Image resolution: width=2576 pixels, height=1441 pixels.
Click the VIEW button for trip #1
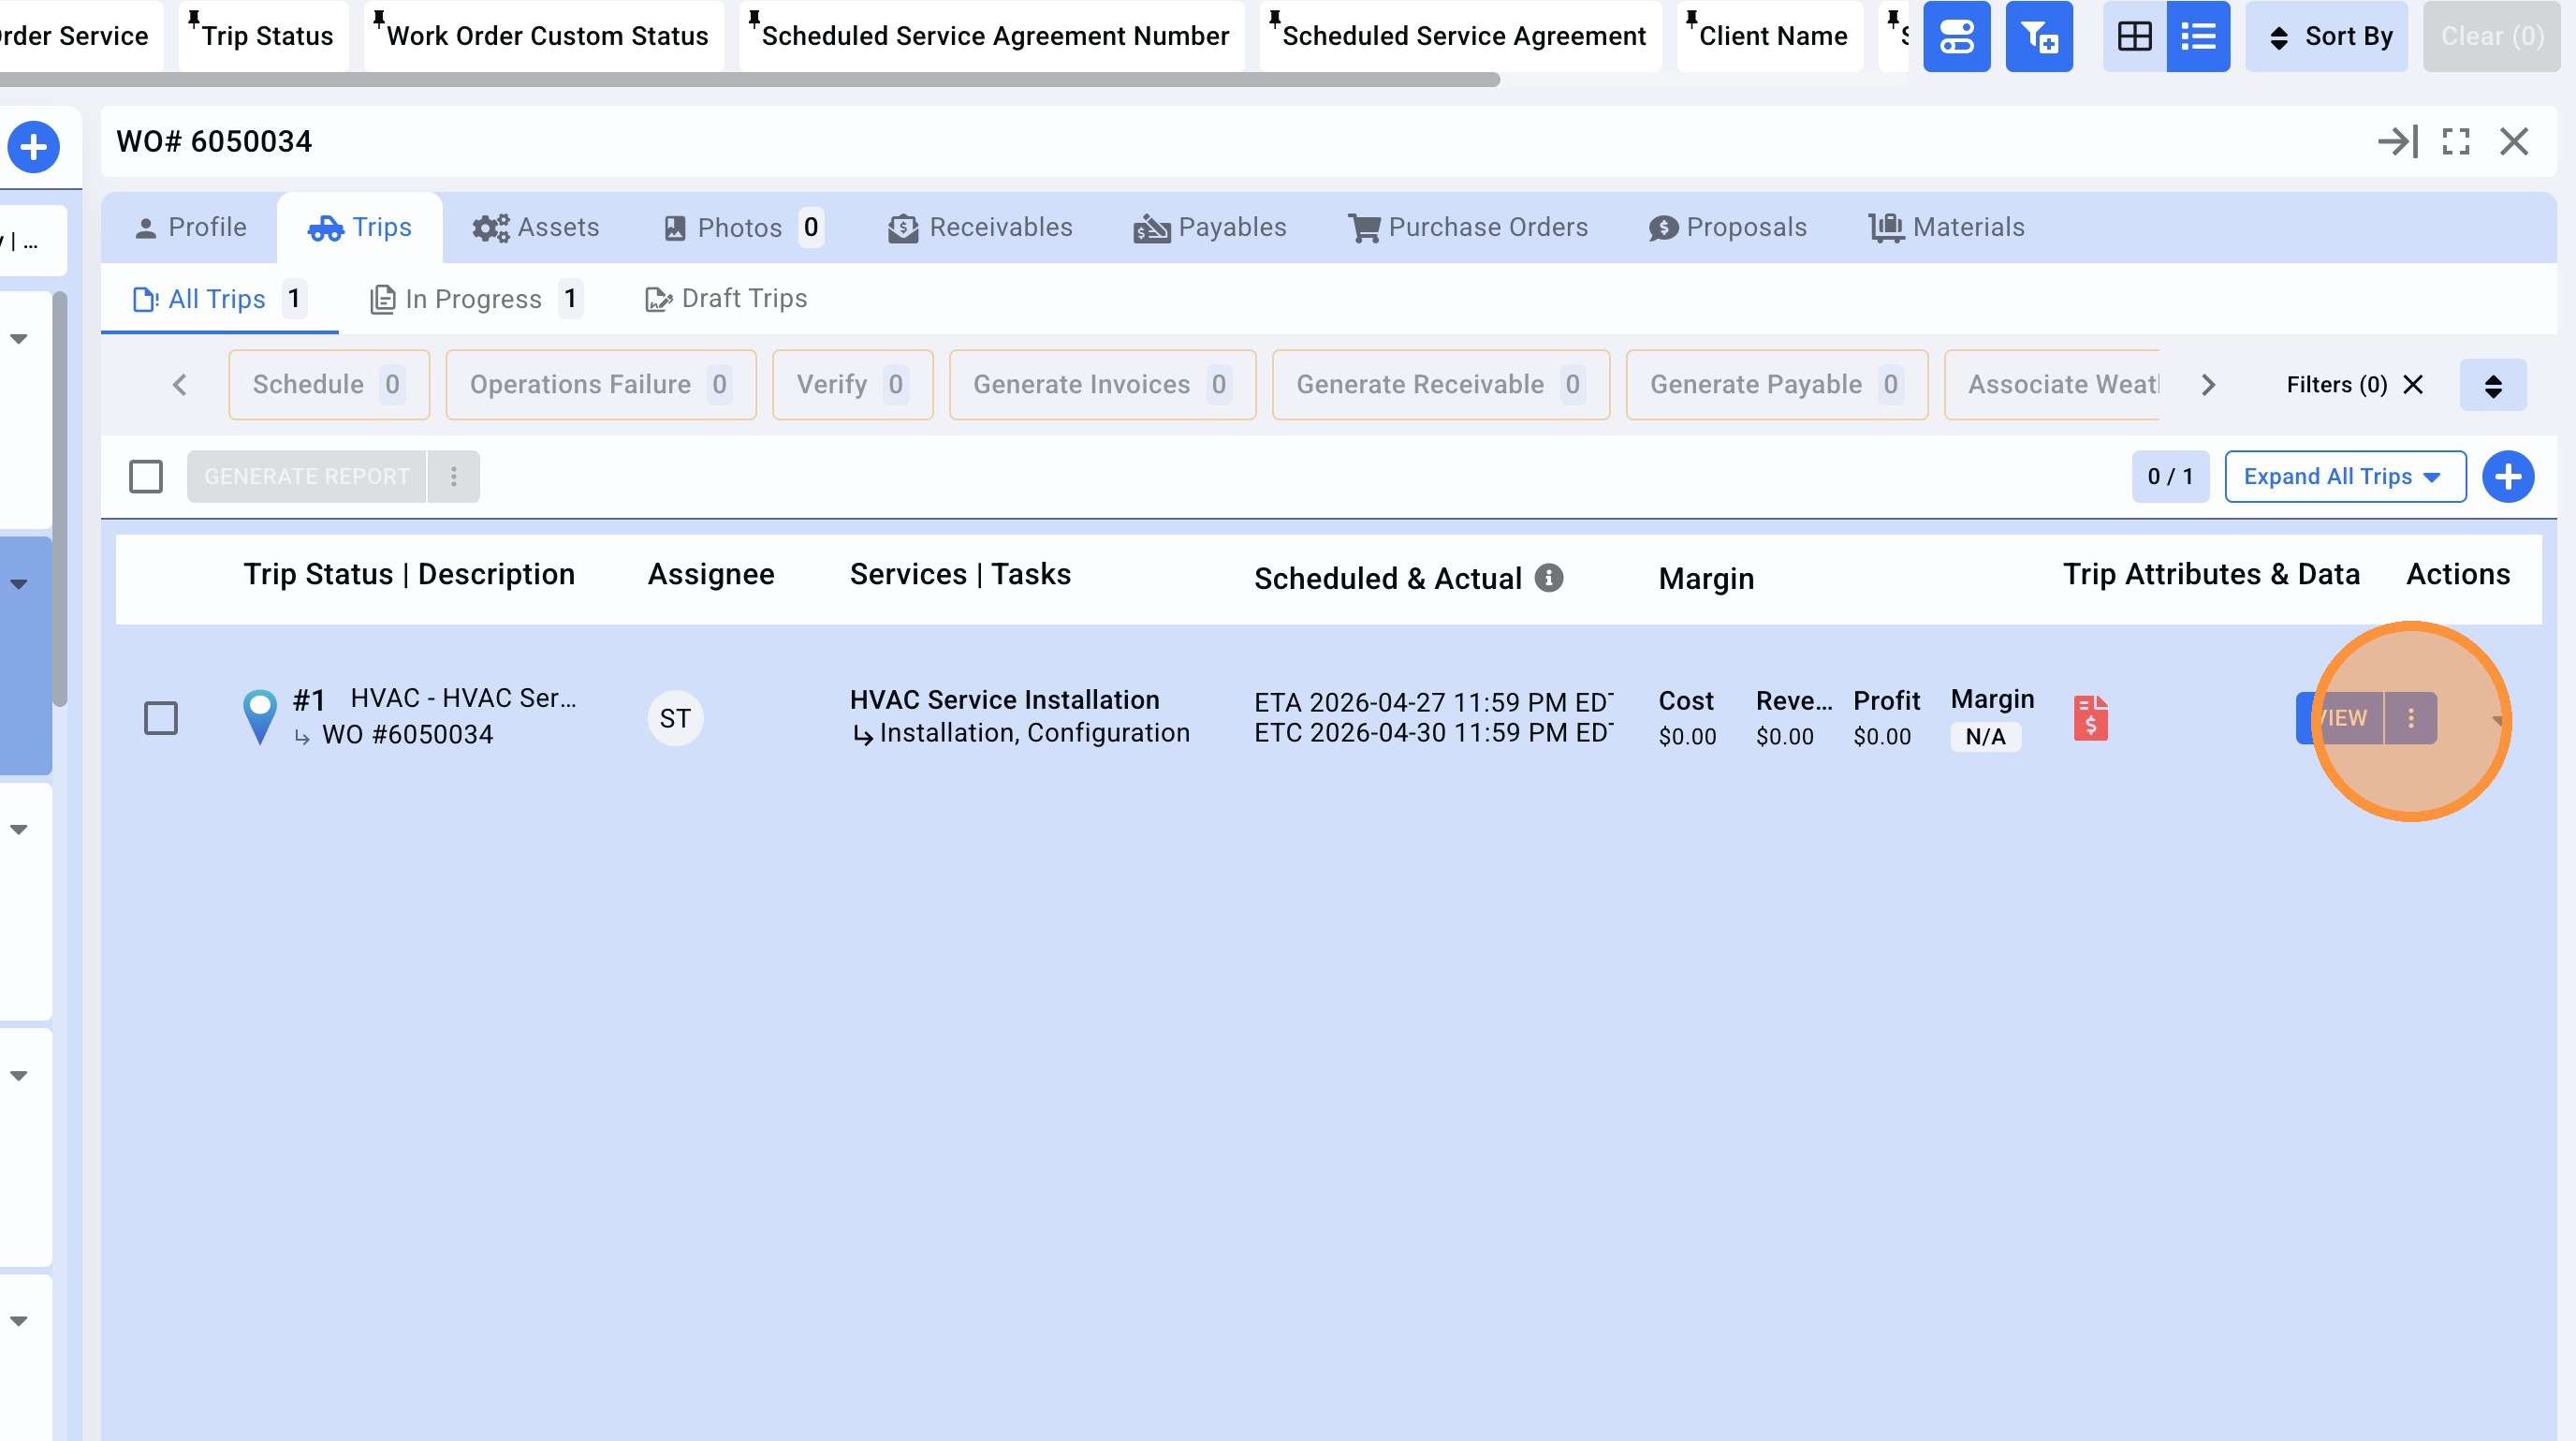[2340, 718]
